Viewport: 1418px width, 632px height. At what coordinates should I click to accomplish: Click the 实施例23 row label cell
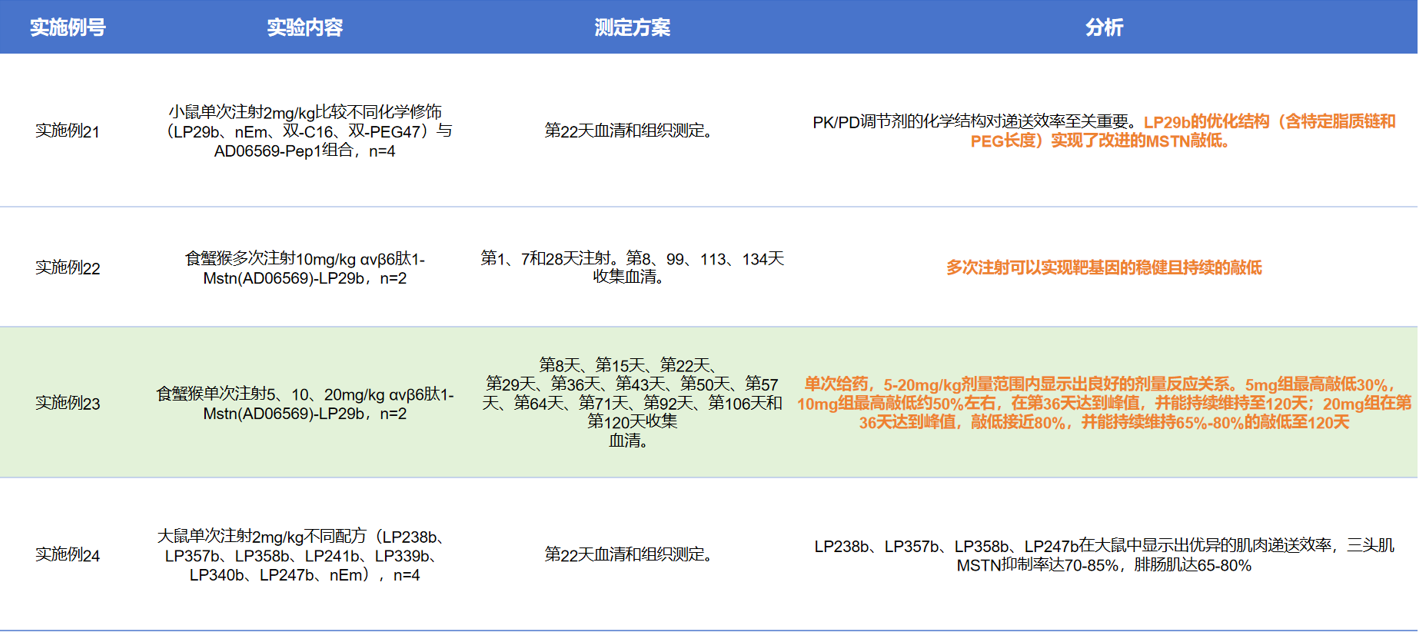coord(67,403)
